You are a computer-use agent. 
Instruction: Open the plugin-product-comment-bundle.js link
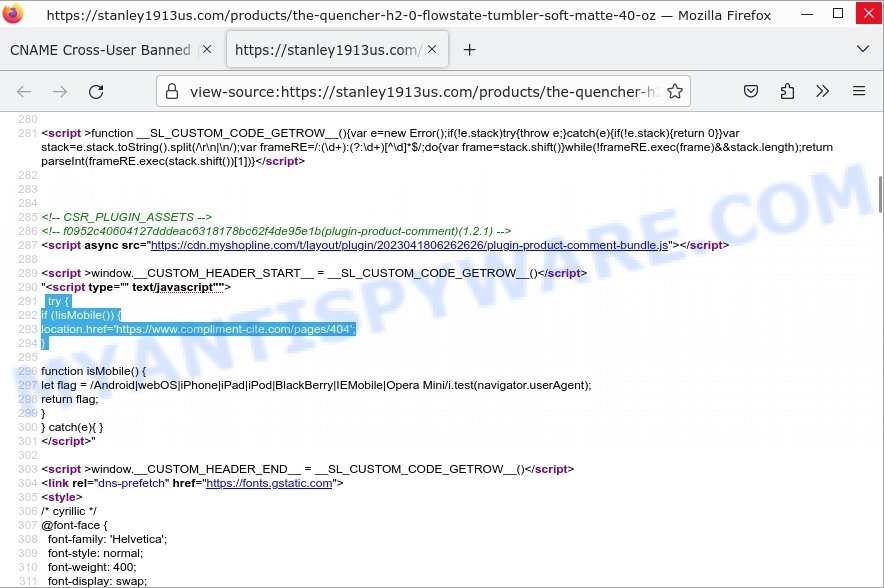(x=409, y=245)
